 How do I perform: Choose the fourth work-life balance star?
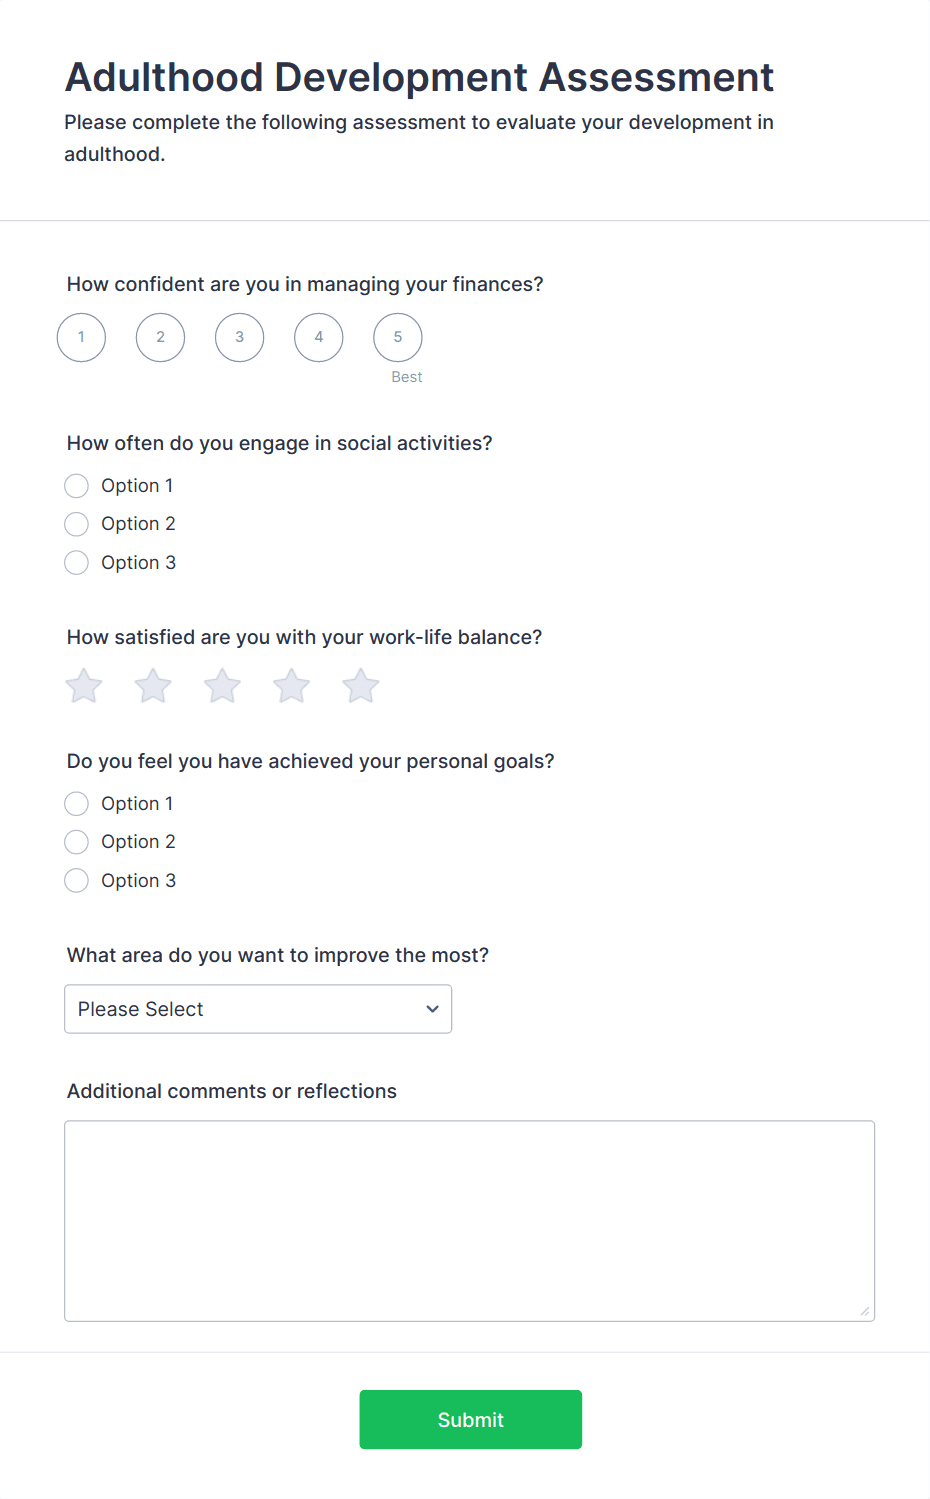tap(292, 686)
